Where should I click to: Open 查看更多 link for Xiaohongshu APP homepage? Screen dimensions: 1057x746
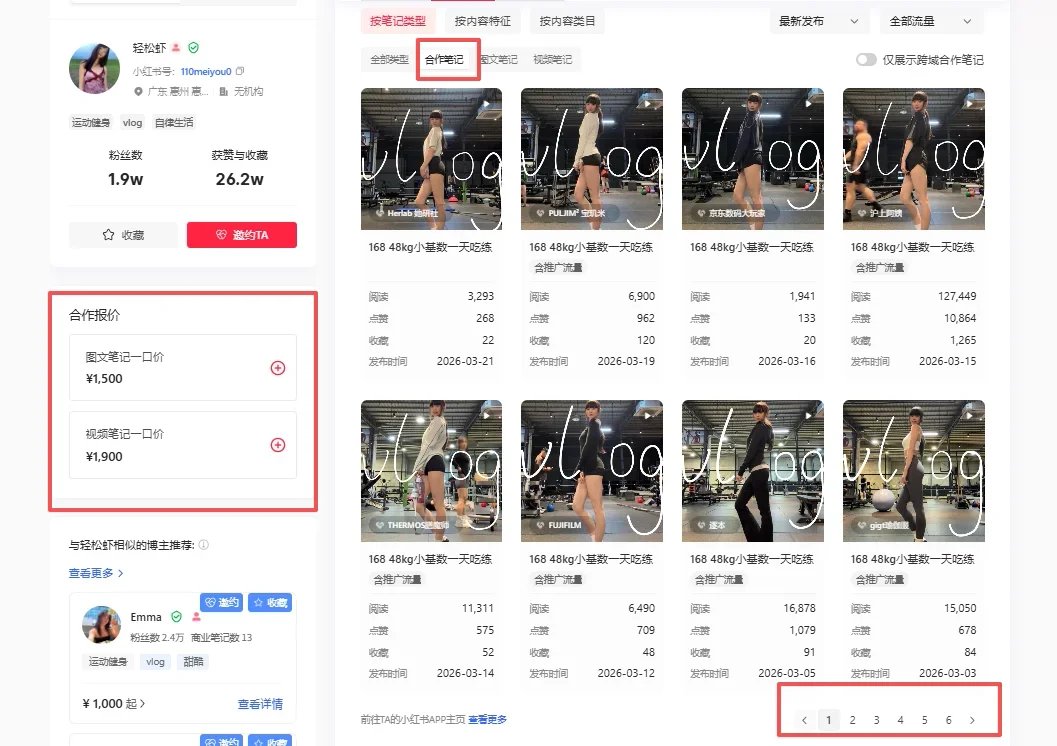[487, 720]
